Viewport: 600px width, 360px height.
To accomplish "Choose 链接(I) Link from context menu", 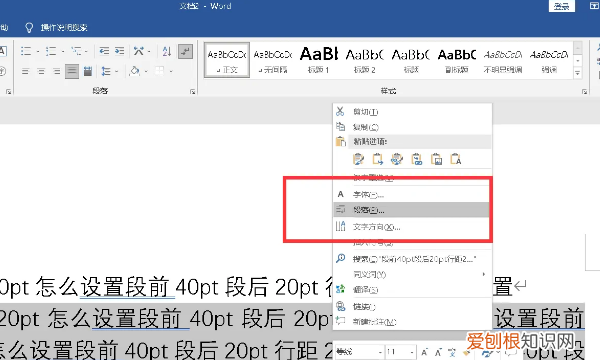I will point(412,306).
